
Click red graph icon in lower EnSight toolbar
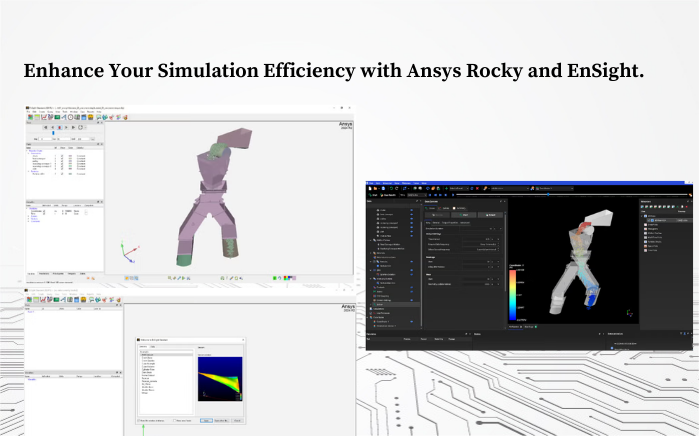pos(43,300)
